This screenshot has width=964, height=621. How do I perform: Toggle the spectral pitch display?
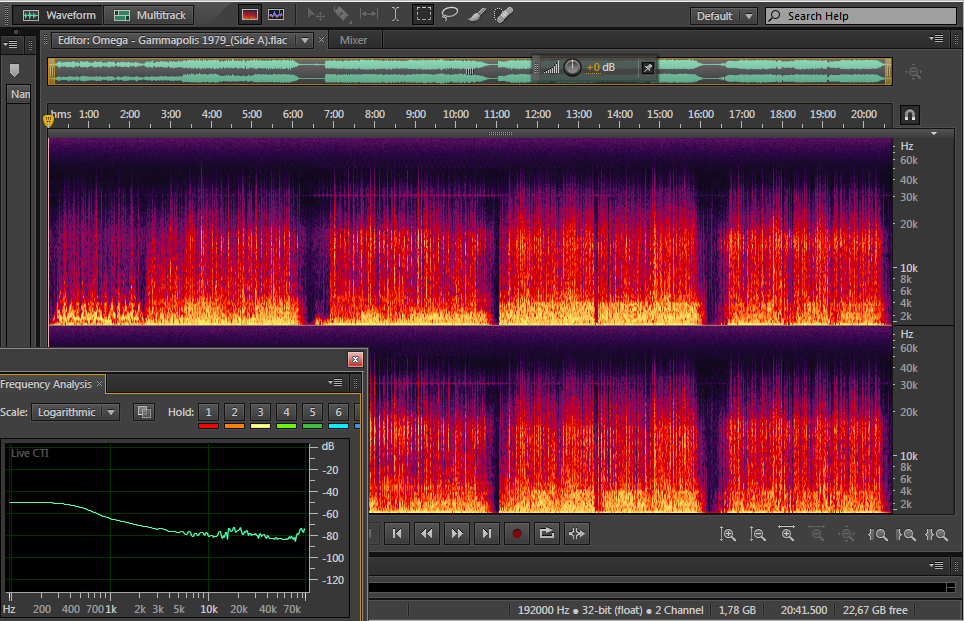click(276, 15)
